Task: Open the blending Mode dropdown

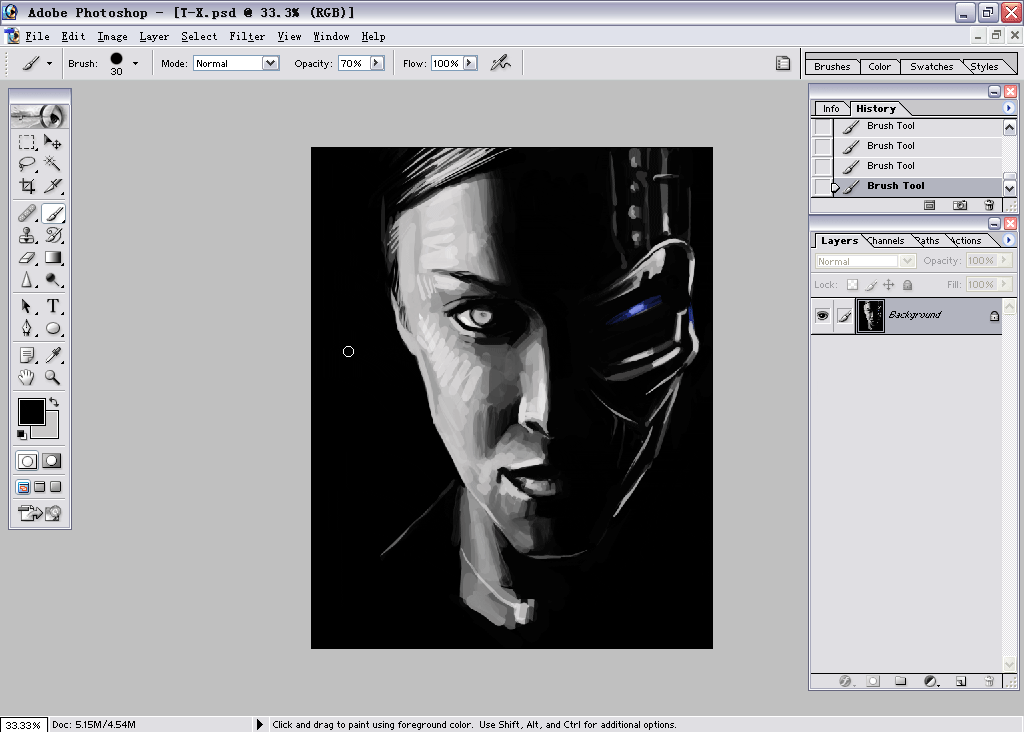Action: point(270,63)
